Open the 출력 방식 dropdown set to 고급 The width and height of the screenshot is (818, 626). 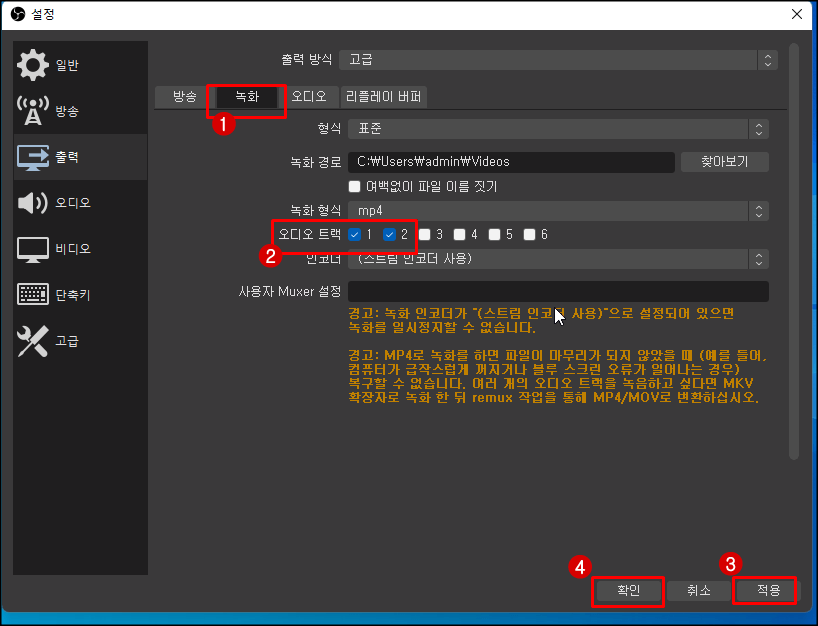point(558,60)
